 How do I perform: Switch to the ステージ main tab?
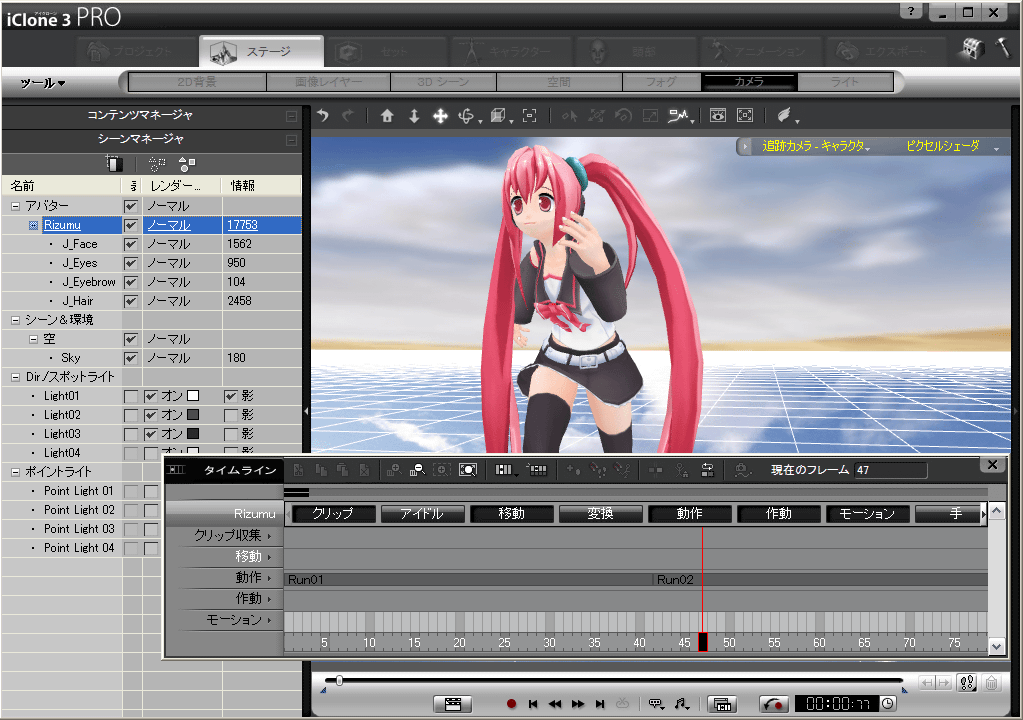(262, 51)
